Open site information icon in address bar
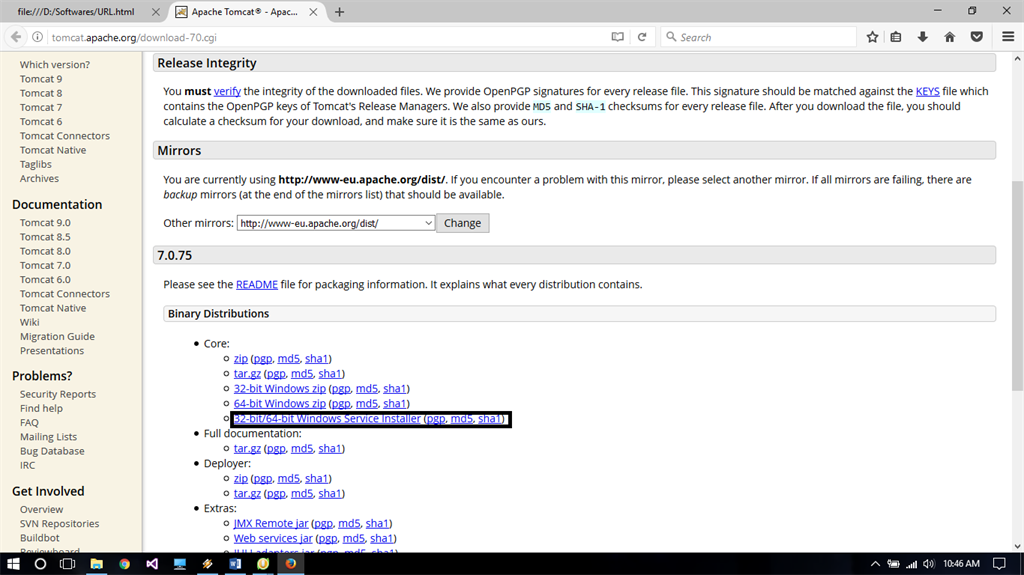The height and width of the screenshot is (575, 1024). (38, 37)
